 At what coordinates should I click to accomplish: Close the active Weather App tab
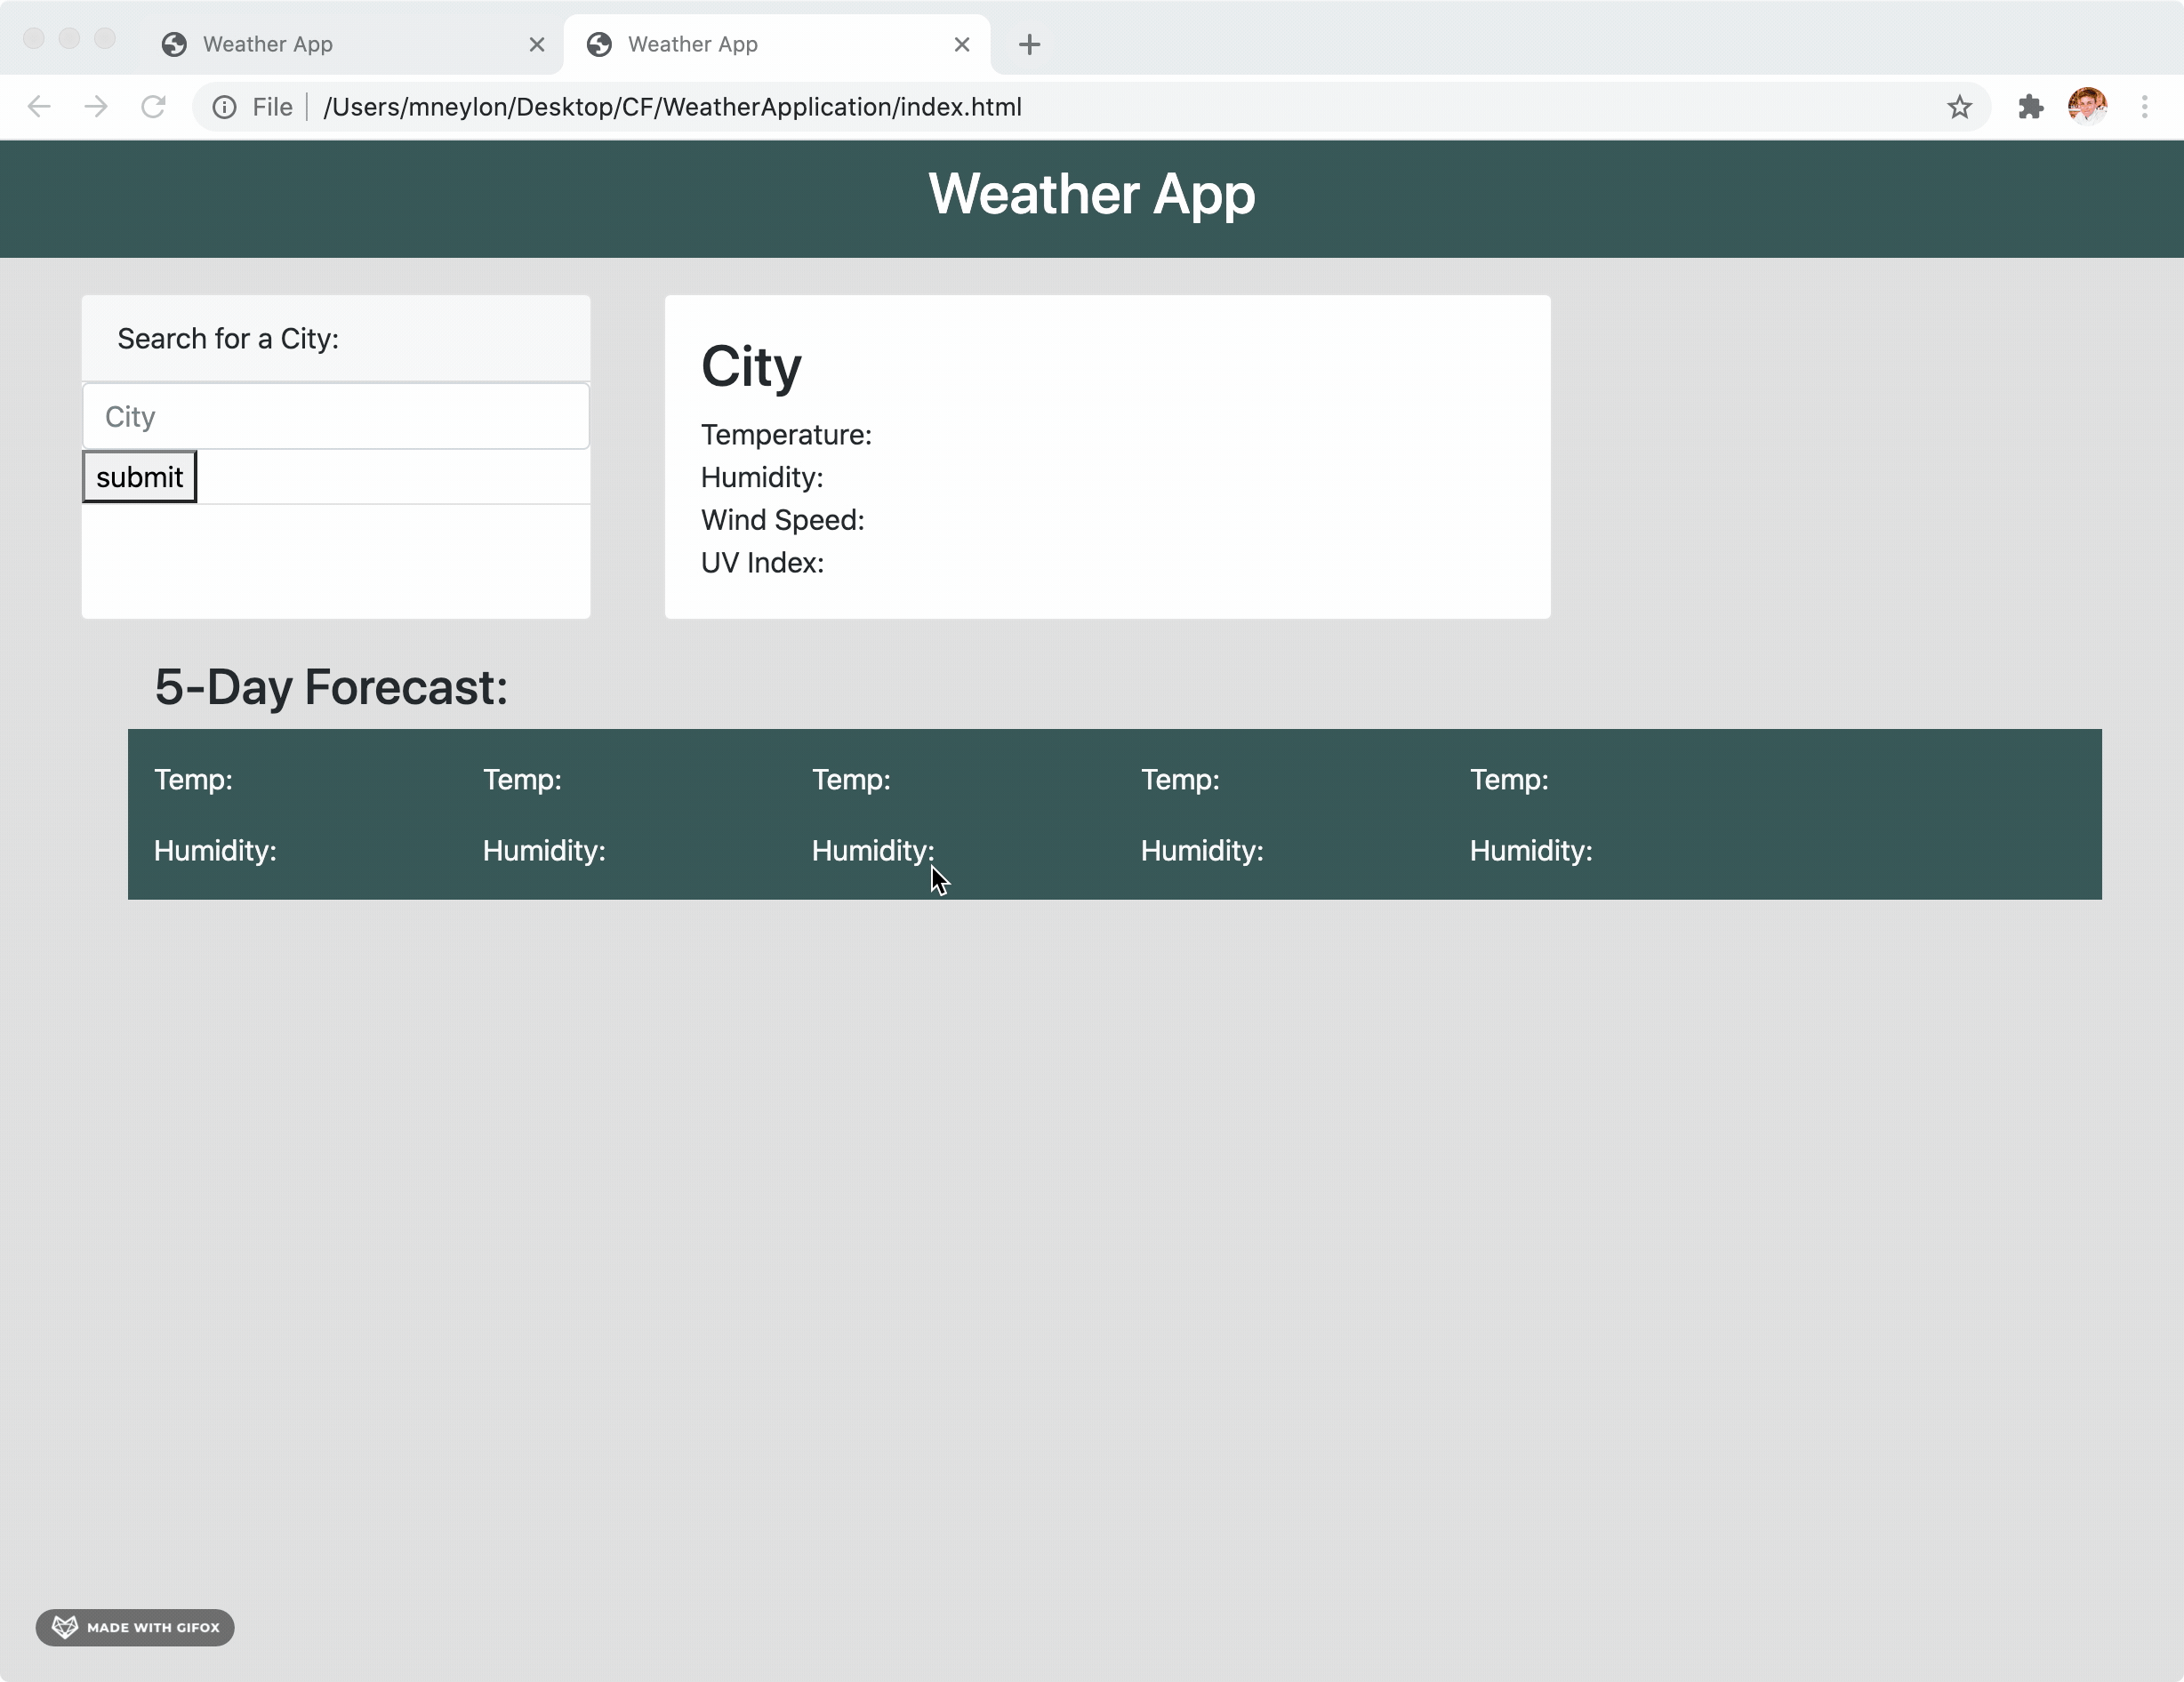coord(962,45)
